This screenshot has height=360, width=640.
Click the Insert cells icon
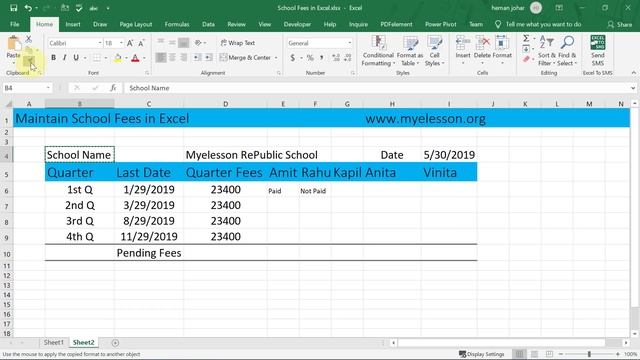click(463, 42)
